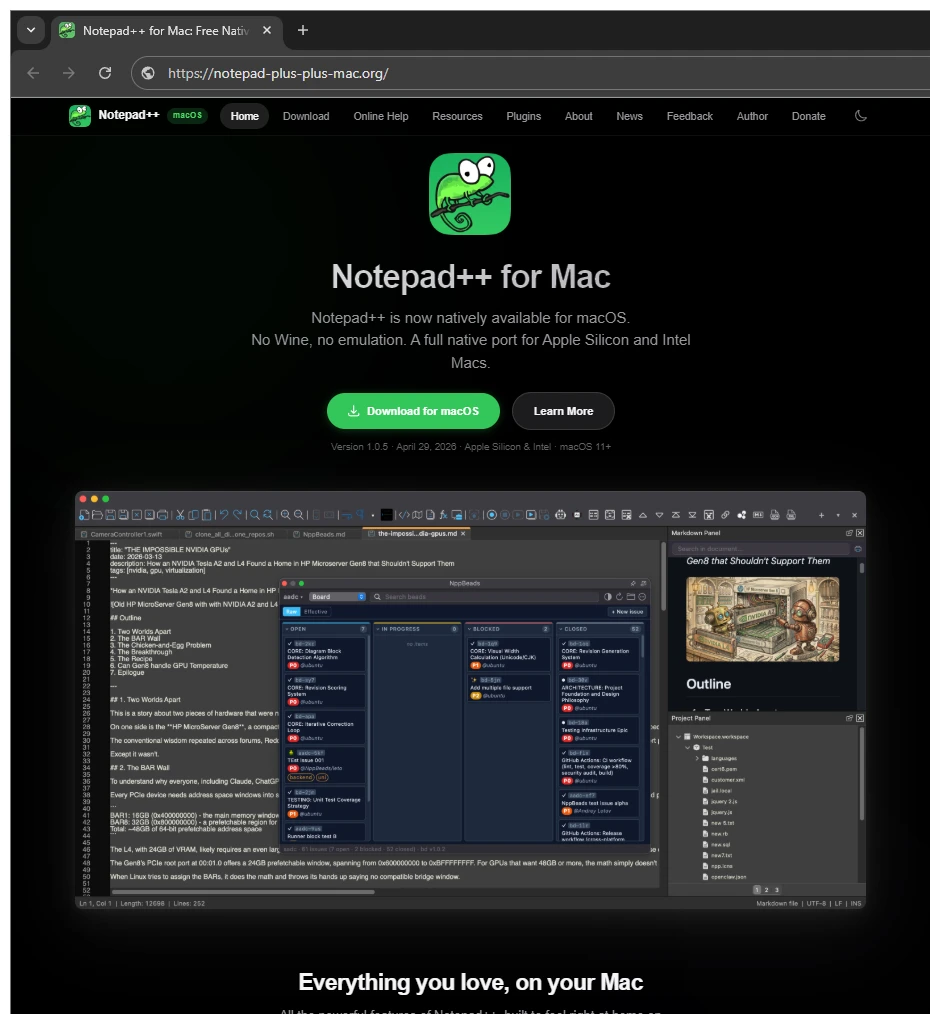Collapse the CLOSED column header
Image resolution: width=930 pixels, height=1014 pixels.
[560, 629]
